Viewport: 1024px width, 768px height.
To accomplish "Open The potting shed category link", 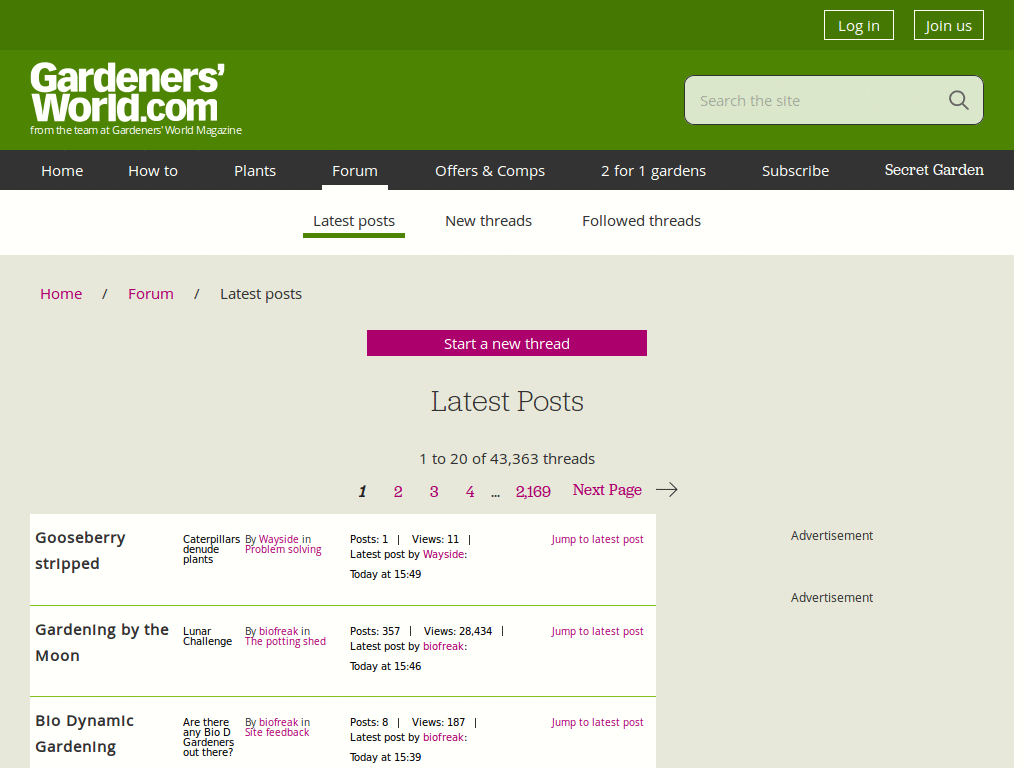I will coord(285,641).
